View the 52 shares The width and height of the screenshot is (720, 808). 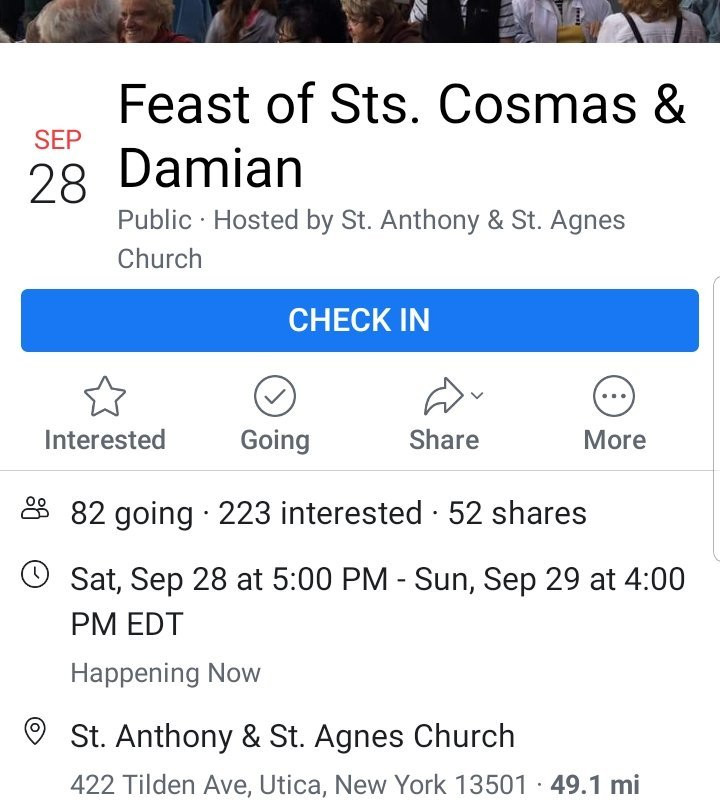[517, 513]
